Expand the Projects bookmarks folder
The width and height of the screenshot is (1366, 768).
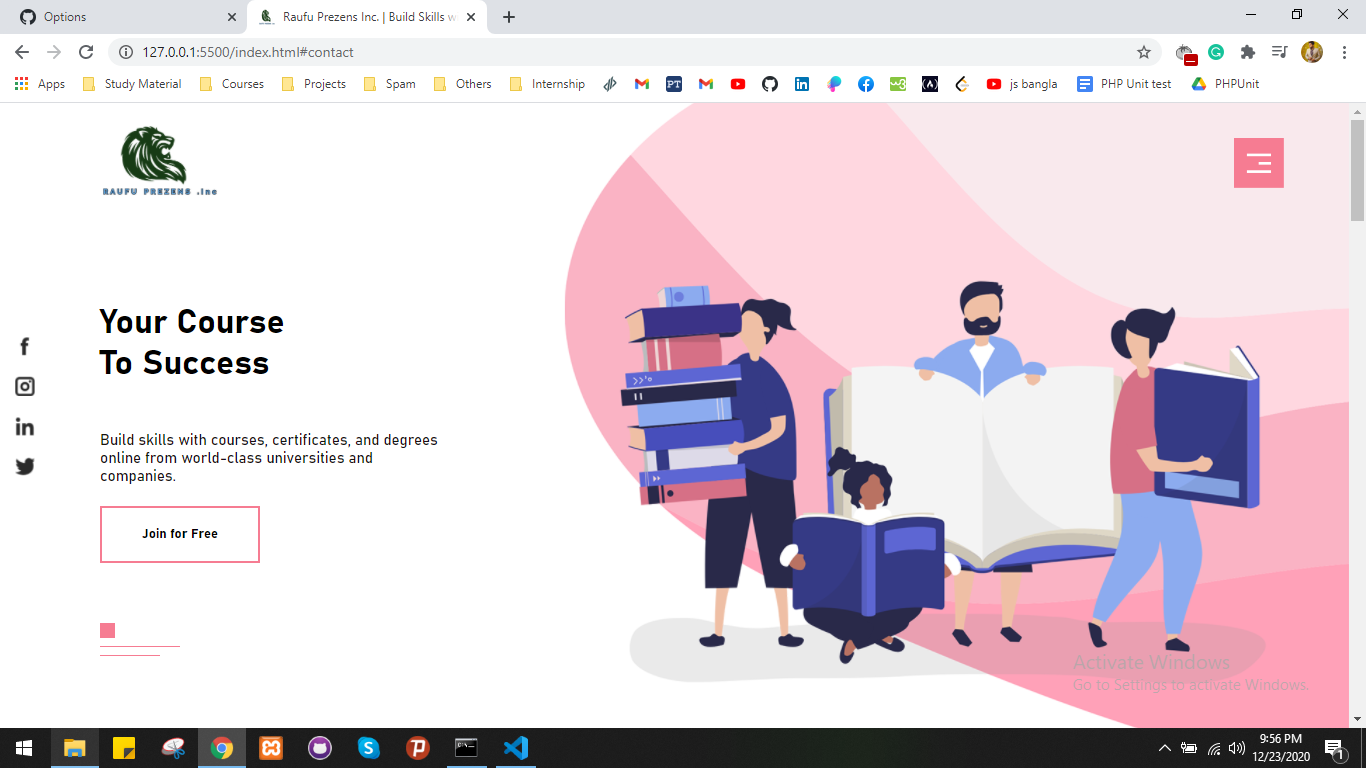click(x=313, y=84)
